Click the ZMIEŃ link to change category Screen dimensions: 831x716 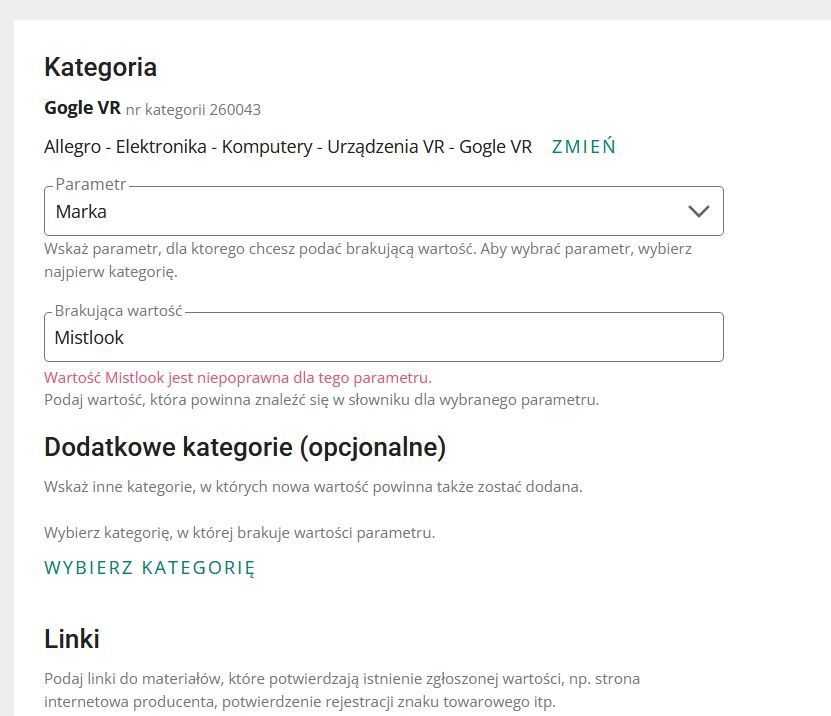point(583,147)
